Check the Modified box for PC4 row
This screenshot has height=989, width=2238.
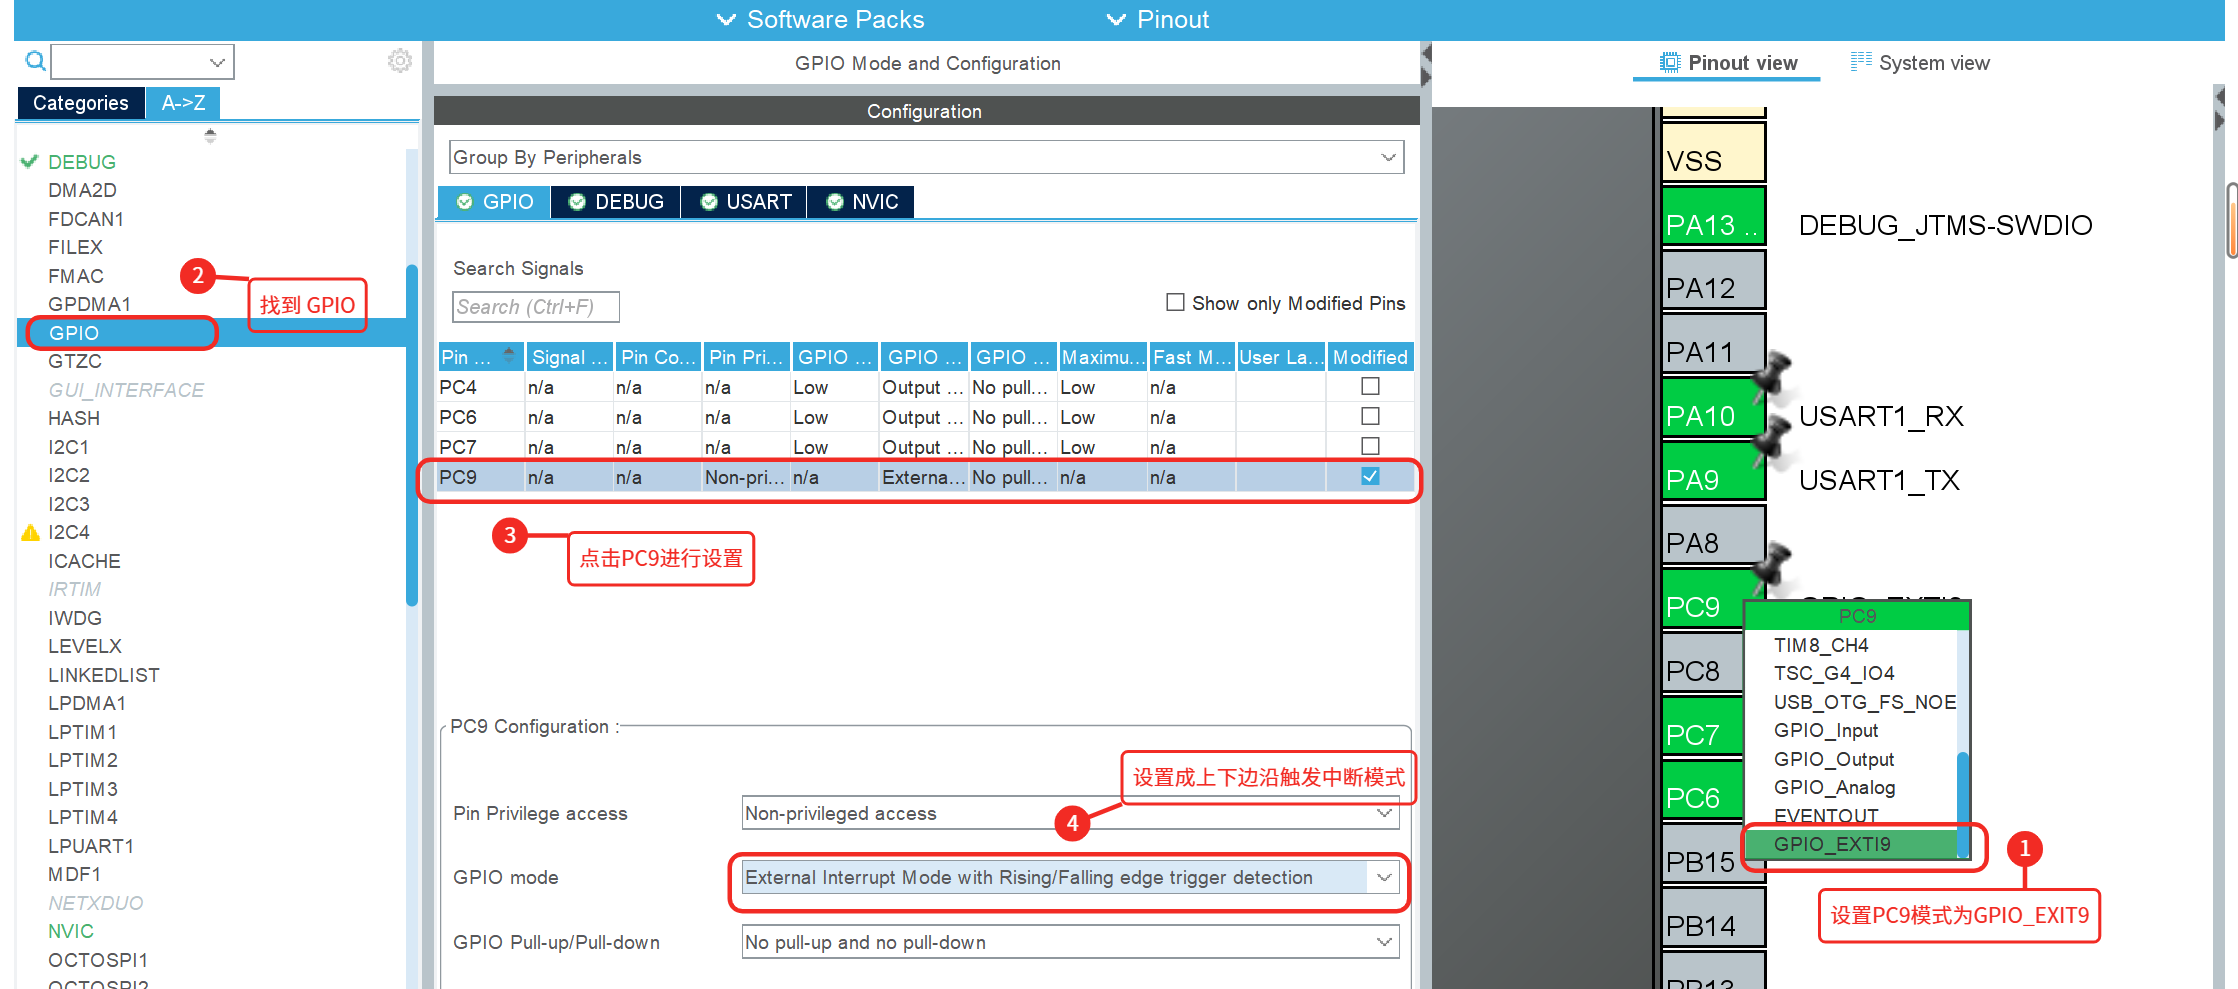[x=1370, y=386]
